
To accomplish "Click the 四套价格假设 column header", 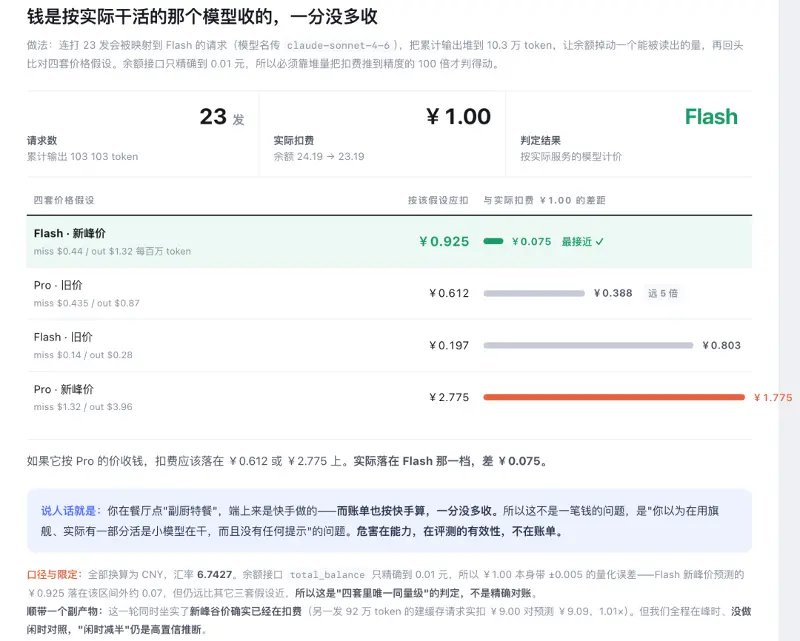I will point(64,200).
